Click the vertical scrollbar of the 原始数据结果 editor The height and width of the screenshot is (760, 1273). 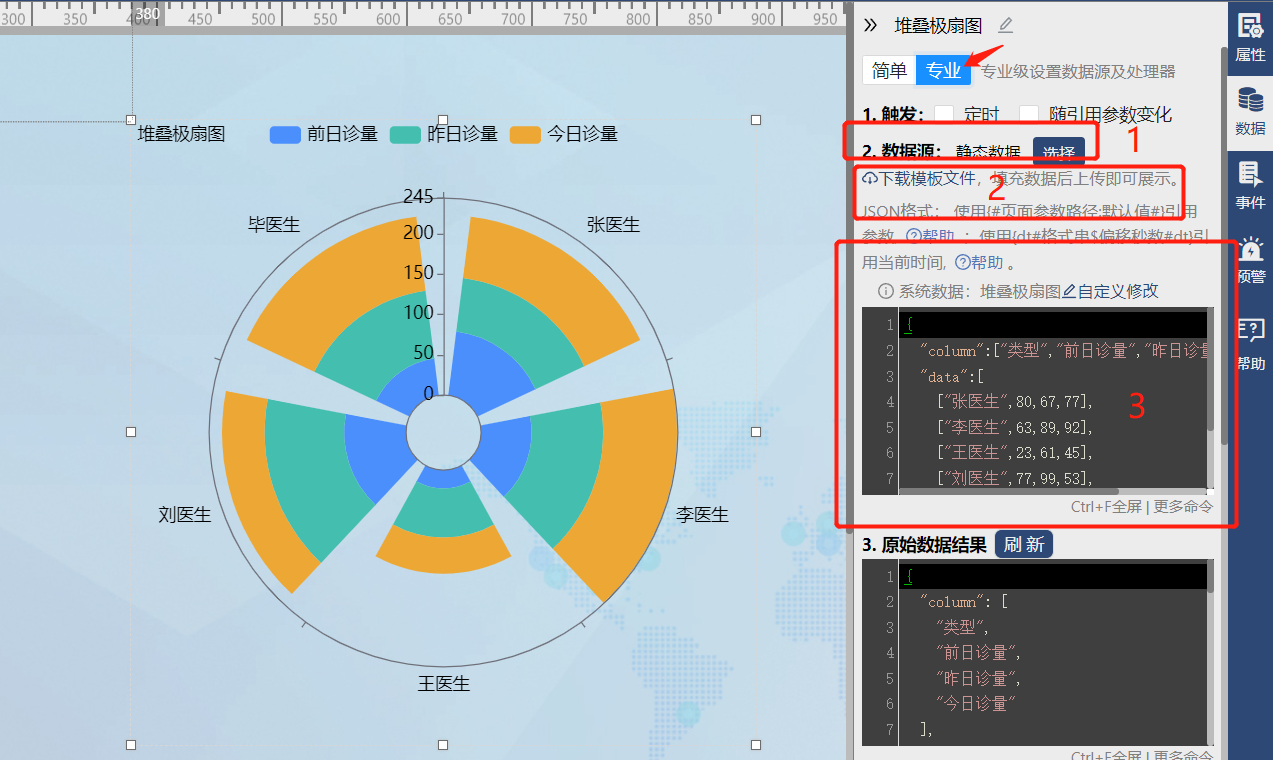pos(1211,576)
